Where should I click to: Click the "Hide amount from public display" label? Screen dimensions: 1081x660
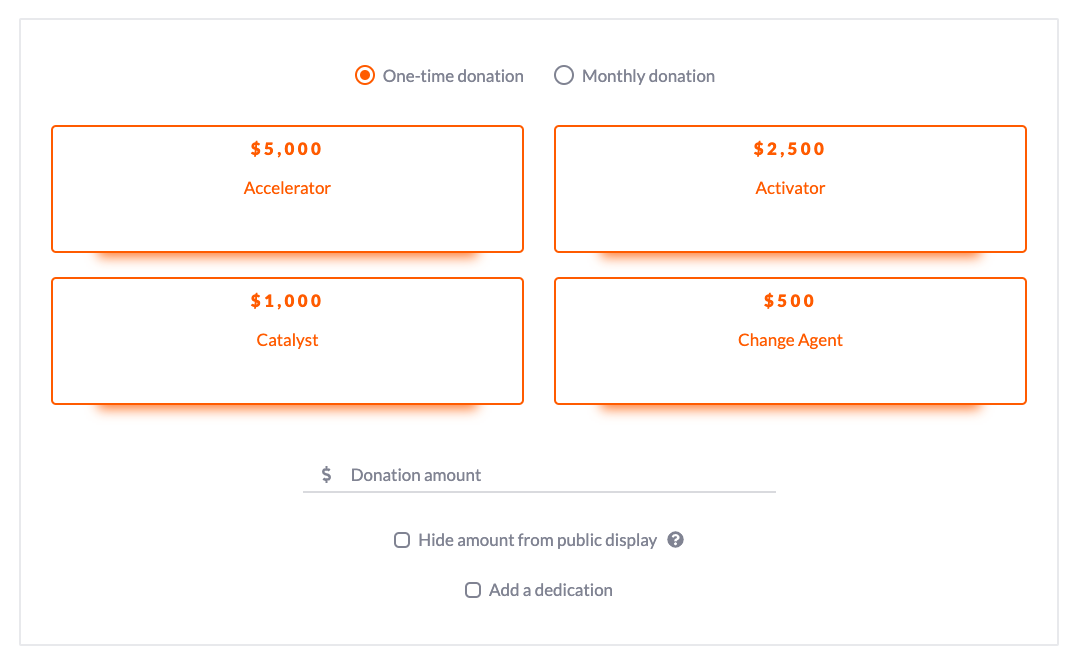pyautogui.click(x=538, y=540)
